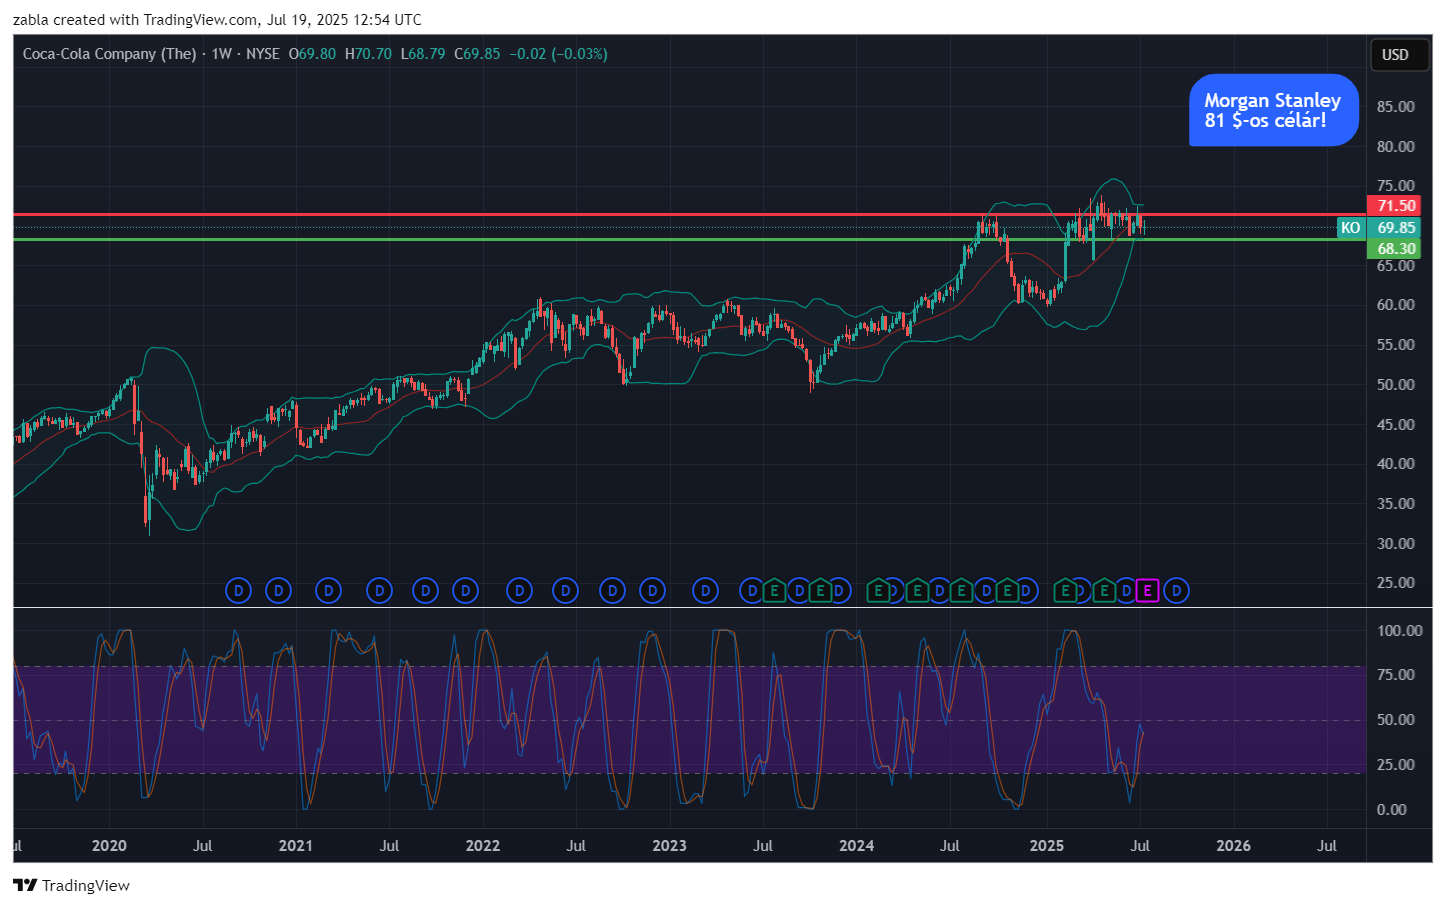Screen dimensions: 1446x907
Task: Click the change value −0.02 (−0.03%)
Action: point(558,54)
